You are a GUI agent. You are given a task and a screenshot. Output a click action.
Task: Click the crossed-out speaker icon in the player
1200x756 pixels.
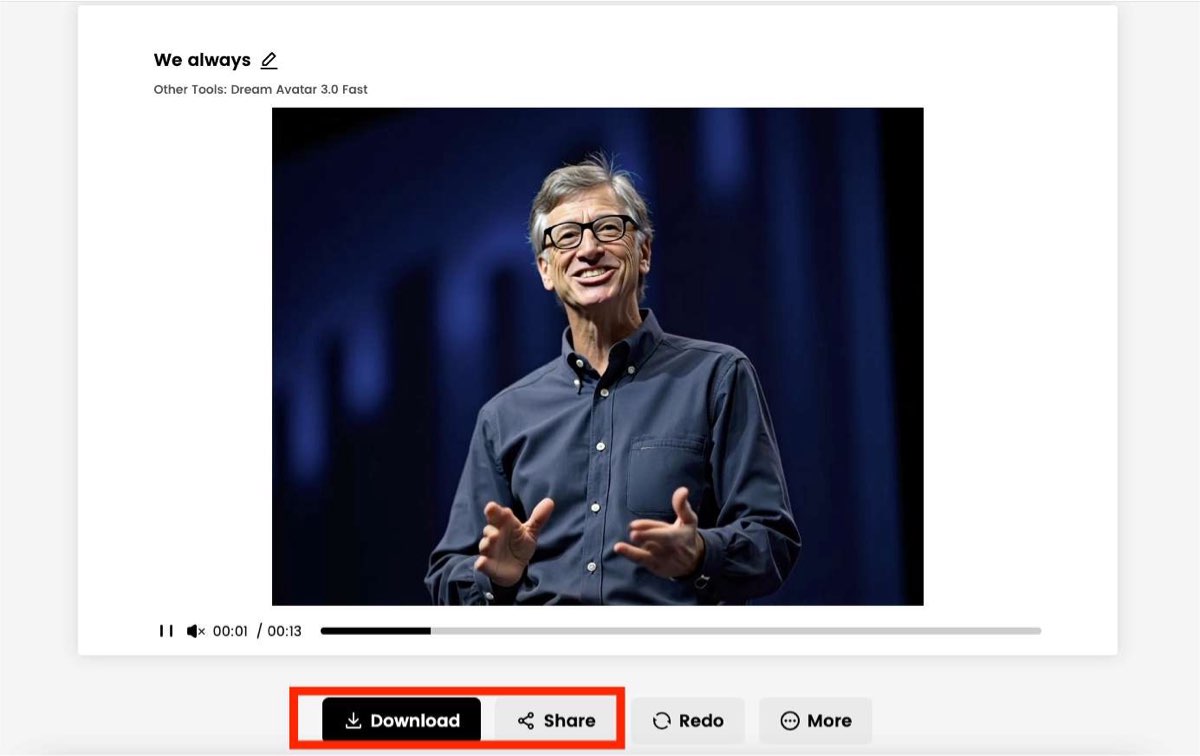coord(198,631)
